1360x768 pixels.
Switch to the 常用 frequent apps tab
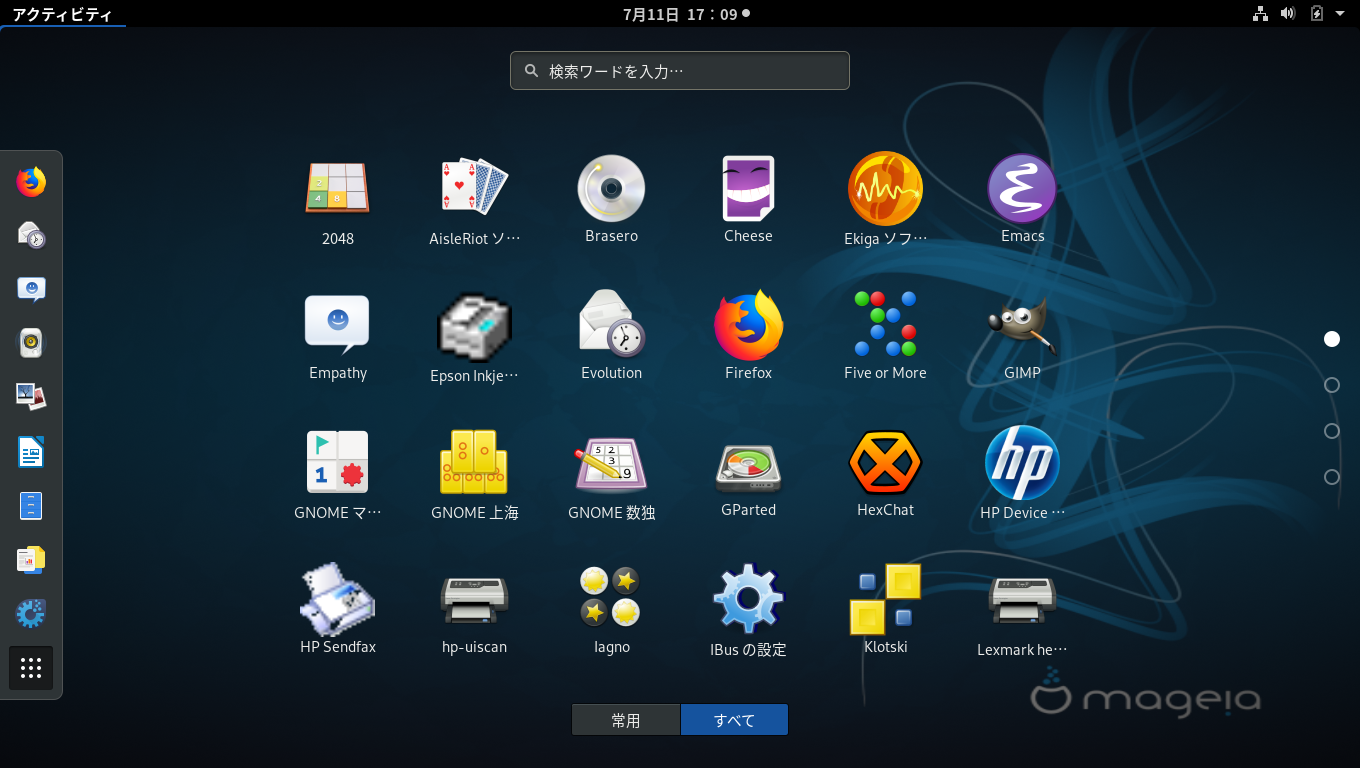click(626, 720)
